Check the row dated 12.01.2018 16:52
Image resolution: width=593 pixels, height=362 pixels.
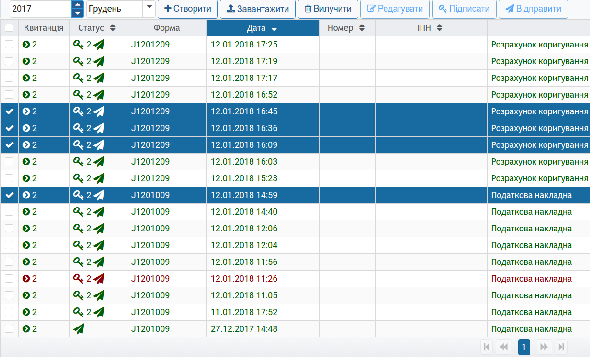[x=9, y=95]
